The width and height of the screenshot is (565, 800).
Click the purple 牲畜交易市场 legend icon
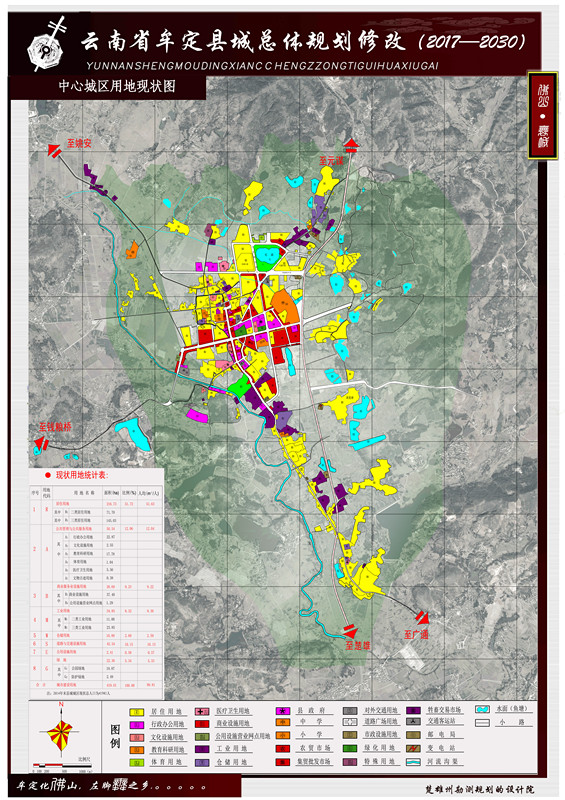click(x=414, y=711)
